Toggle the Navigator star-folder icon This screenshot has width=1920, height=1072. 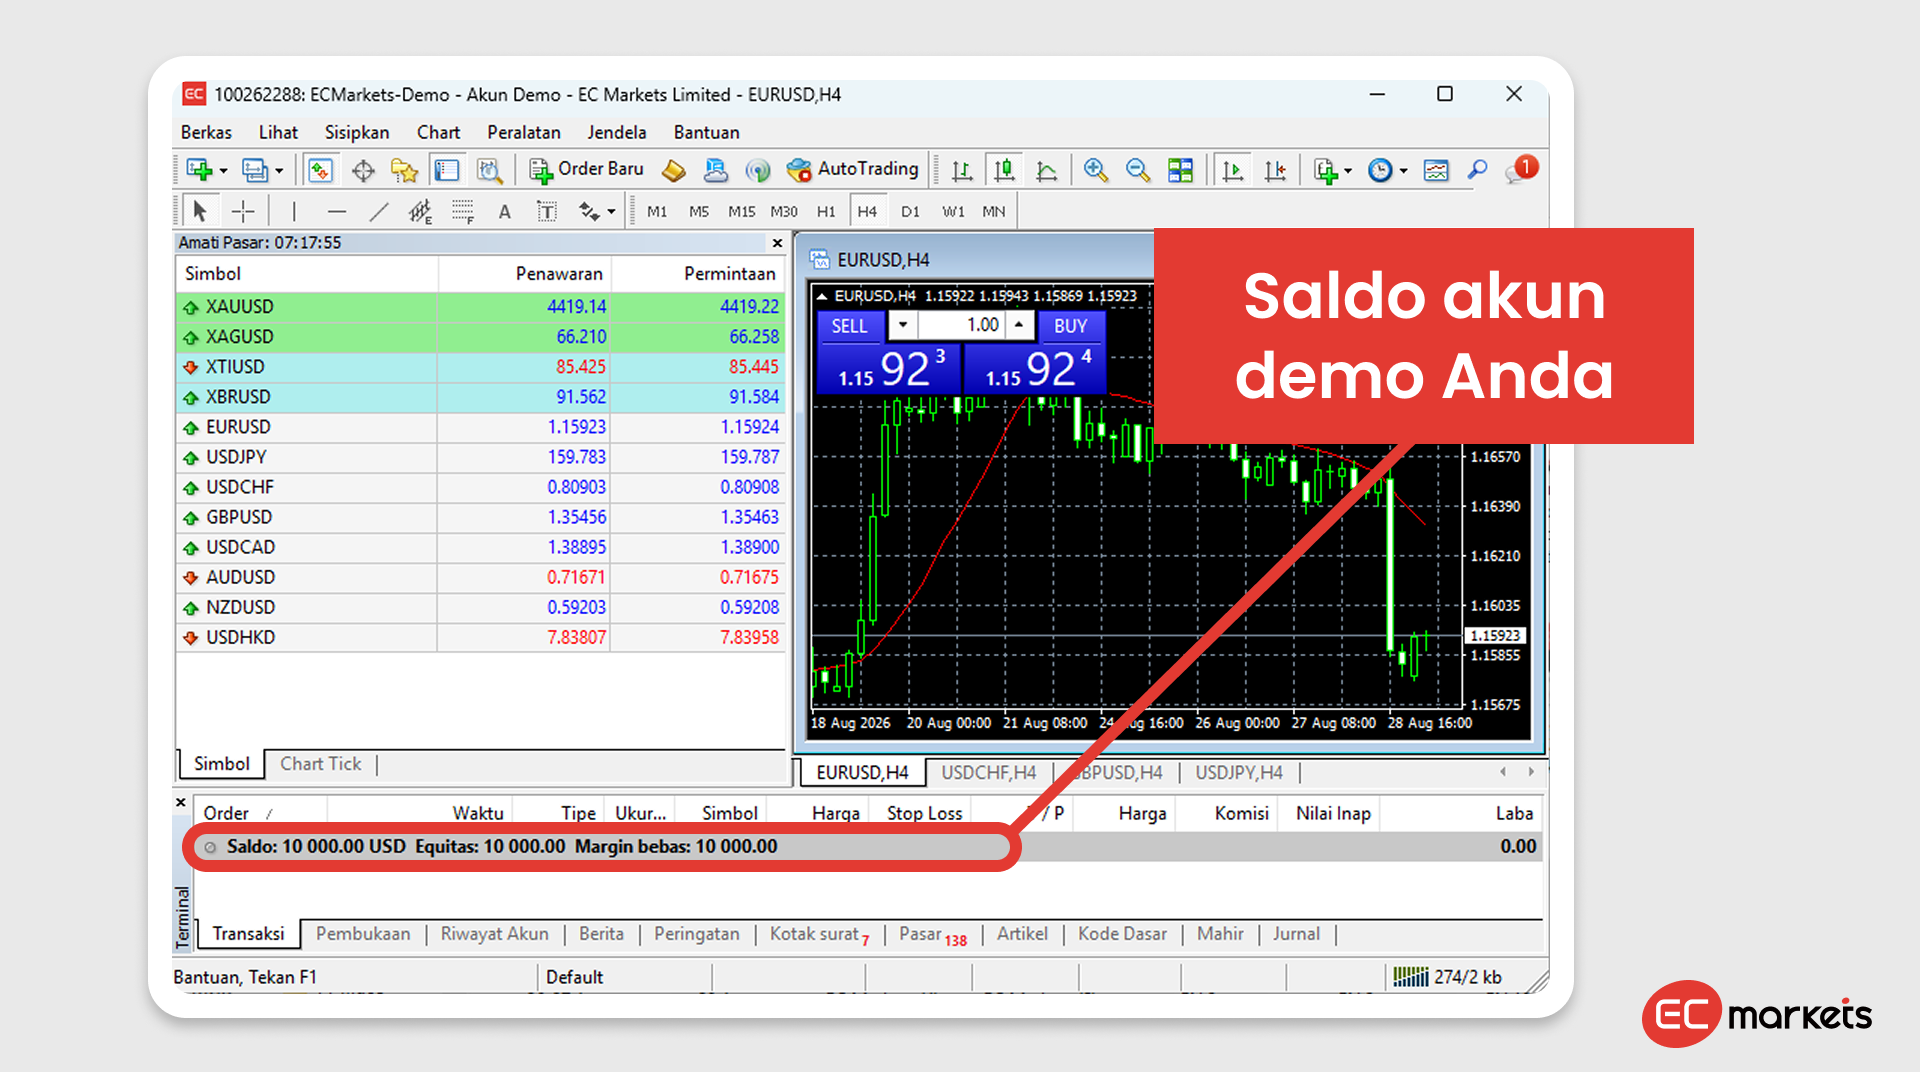(x=404, y=170)
